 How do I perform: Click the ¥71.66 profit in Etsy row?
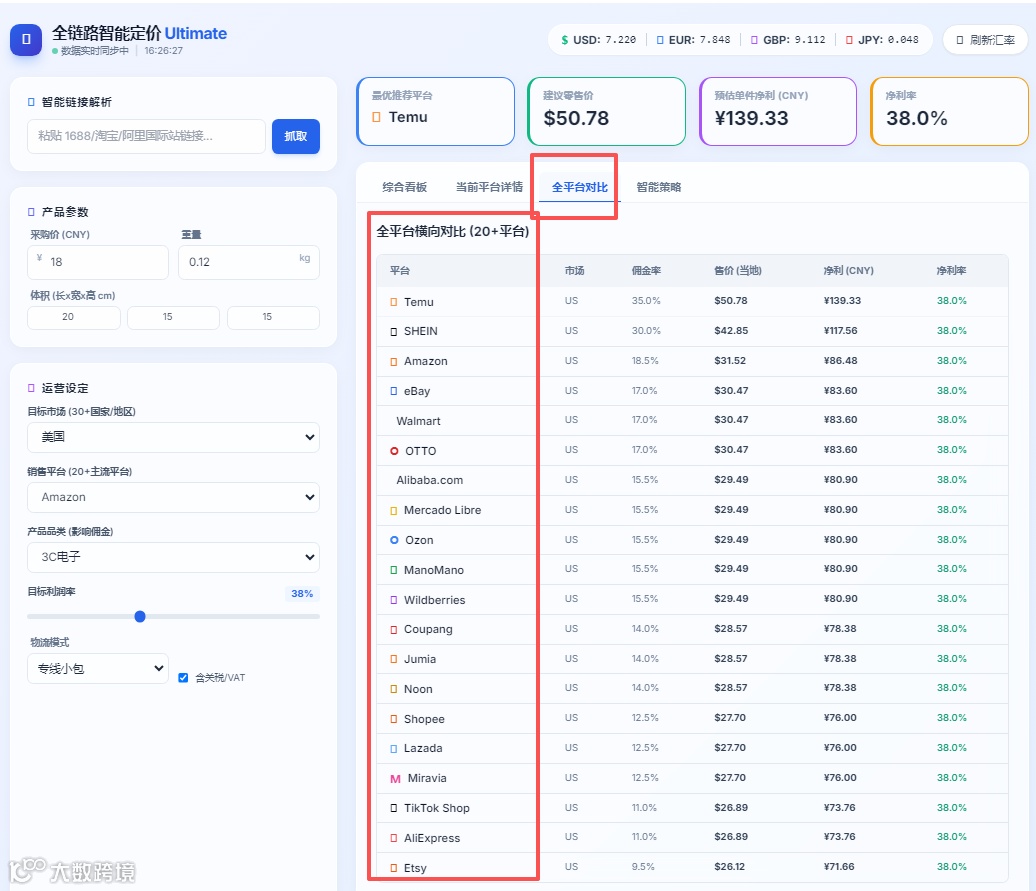click(x=839, y=867)
